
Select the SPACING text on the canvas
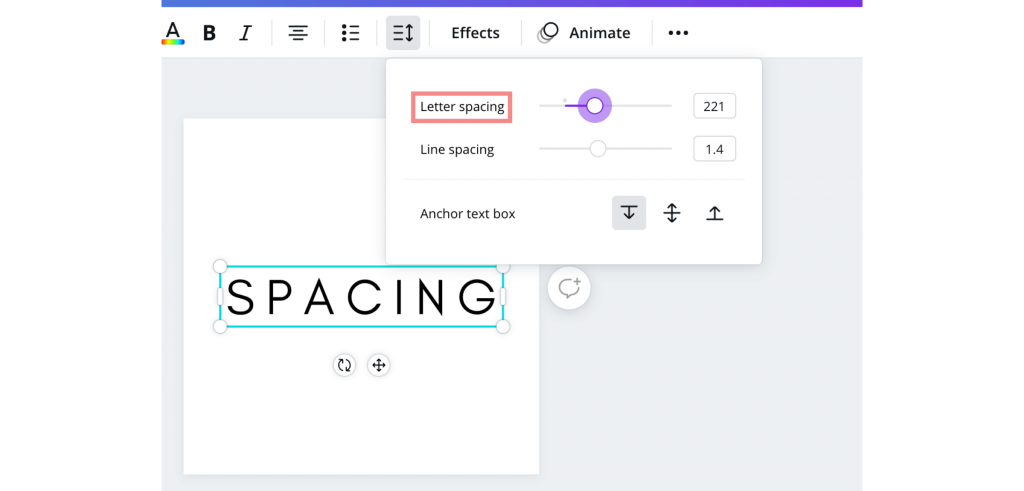point(361,296)
